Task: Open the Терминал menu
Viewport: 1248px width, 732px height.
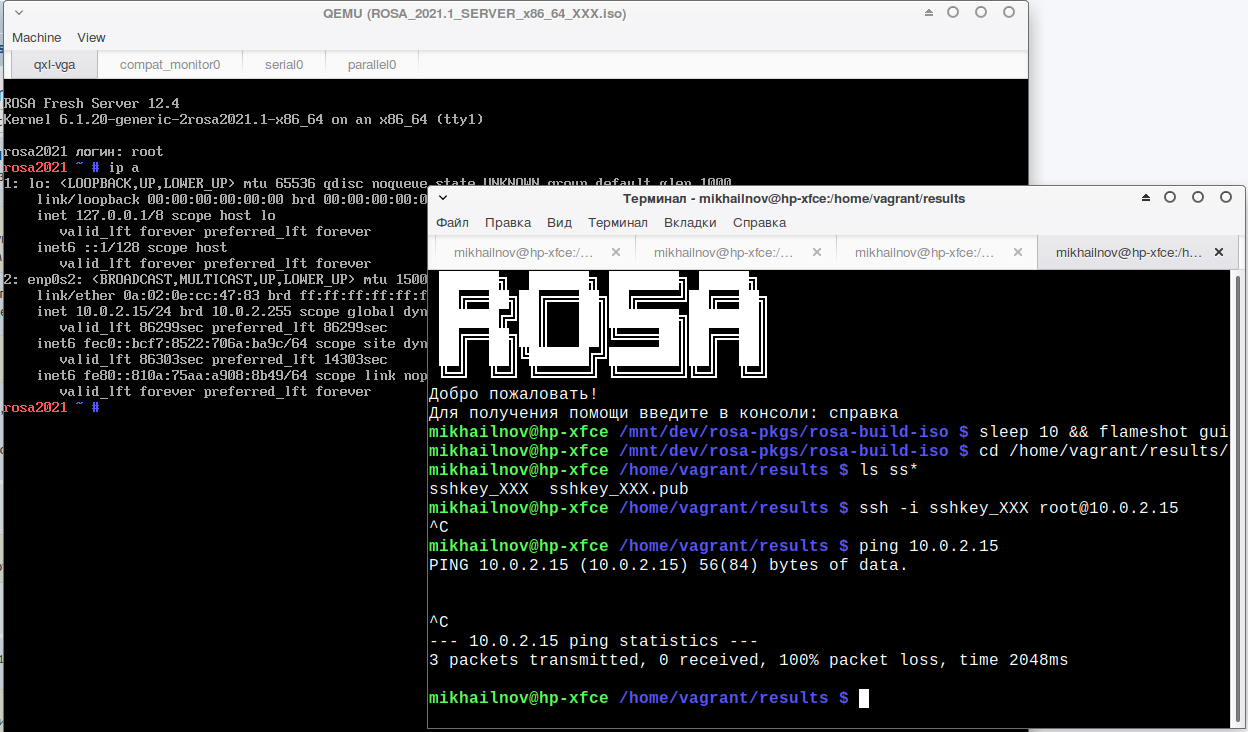Action: pyautogui.click(x=618, y=222)
